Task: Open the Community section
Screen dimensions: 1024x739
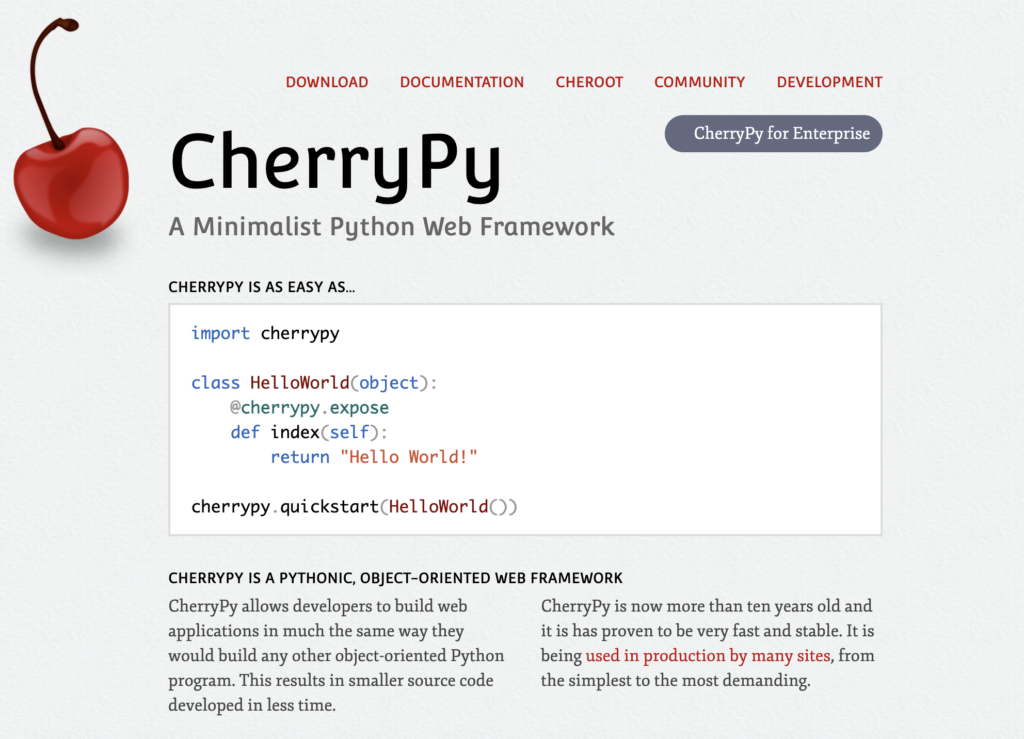Action: (699, 82)
